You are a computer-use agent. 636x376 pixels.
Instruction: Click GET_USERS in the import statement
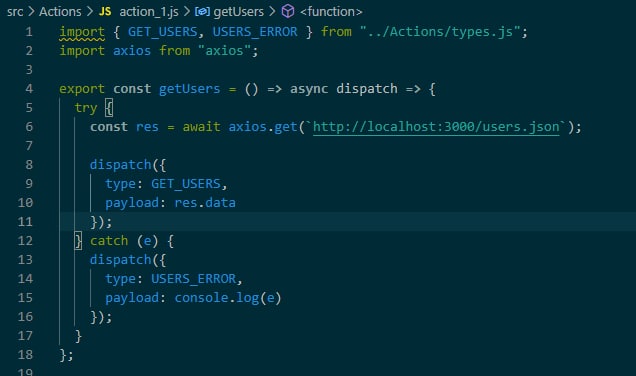[x=163, y=32]
